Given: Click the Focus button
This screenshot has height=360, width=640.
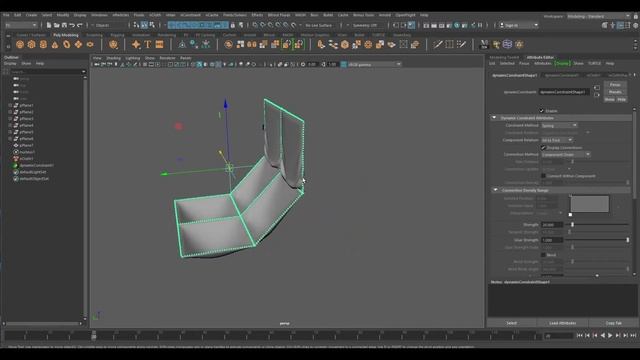Looking at the screenshot, I should 615,84.
